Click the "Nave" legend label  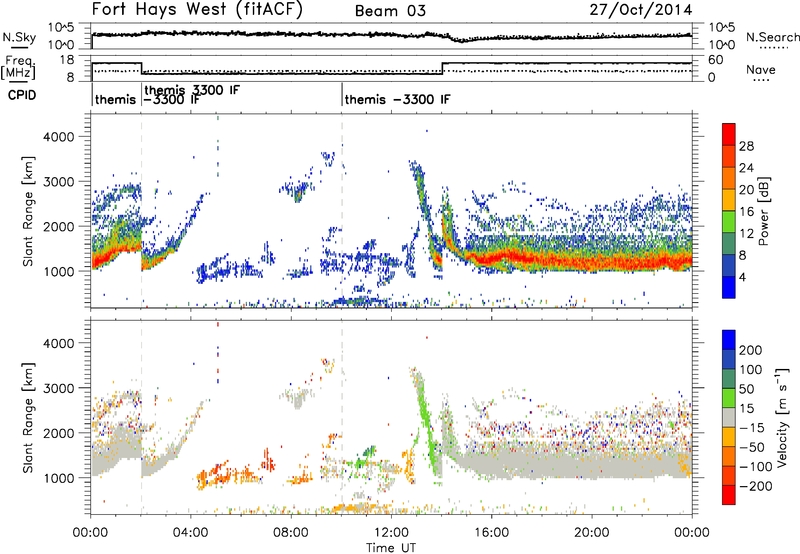761,70
